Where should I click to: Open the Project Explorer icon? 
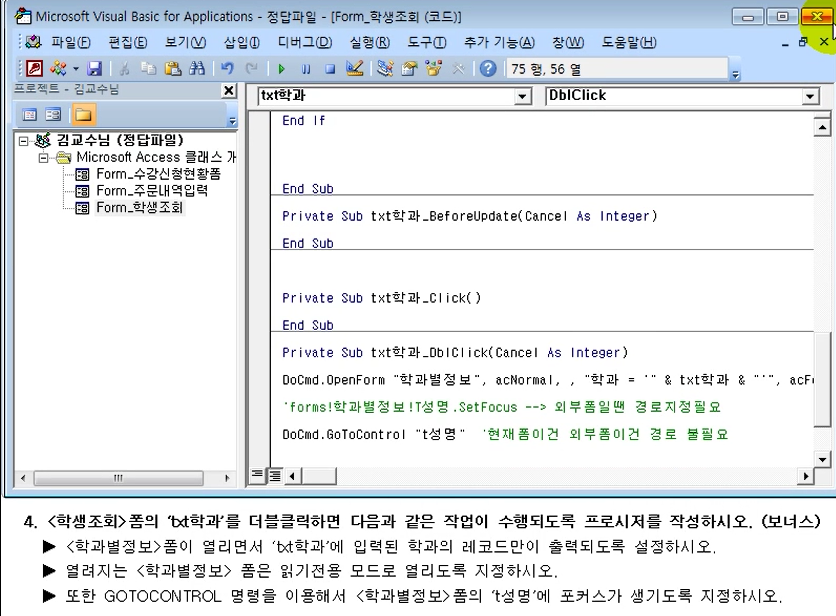(x=385, y=68)
